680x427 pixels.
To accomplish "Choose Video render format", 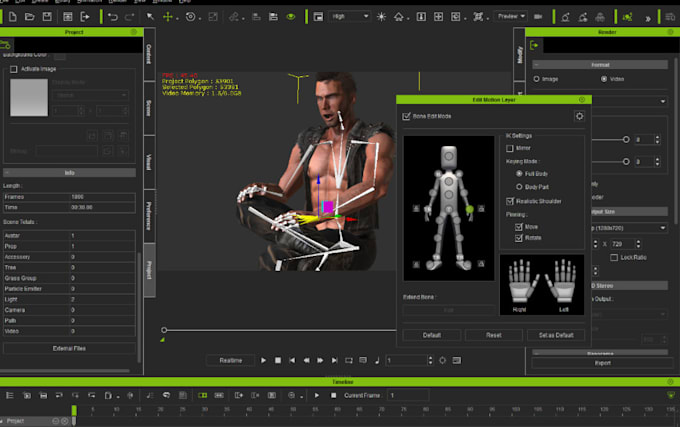I will tap(604, 79).
